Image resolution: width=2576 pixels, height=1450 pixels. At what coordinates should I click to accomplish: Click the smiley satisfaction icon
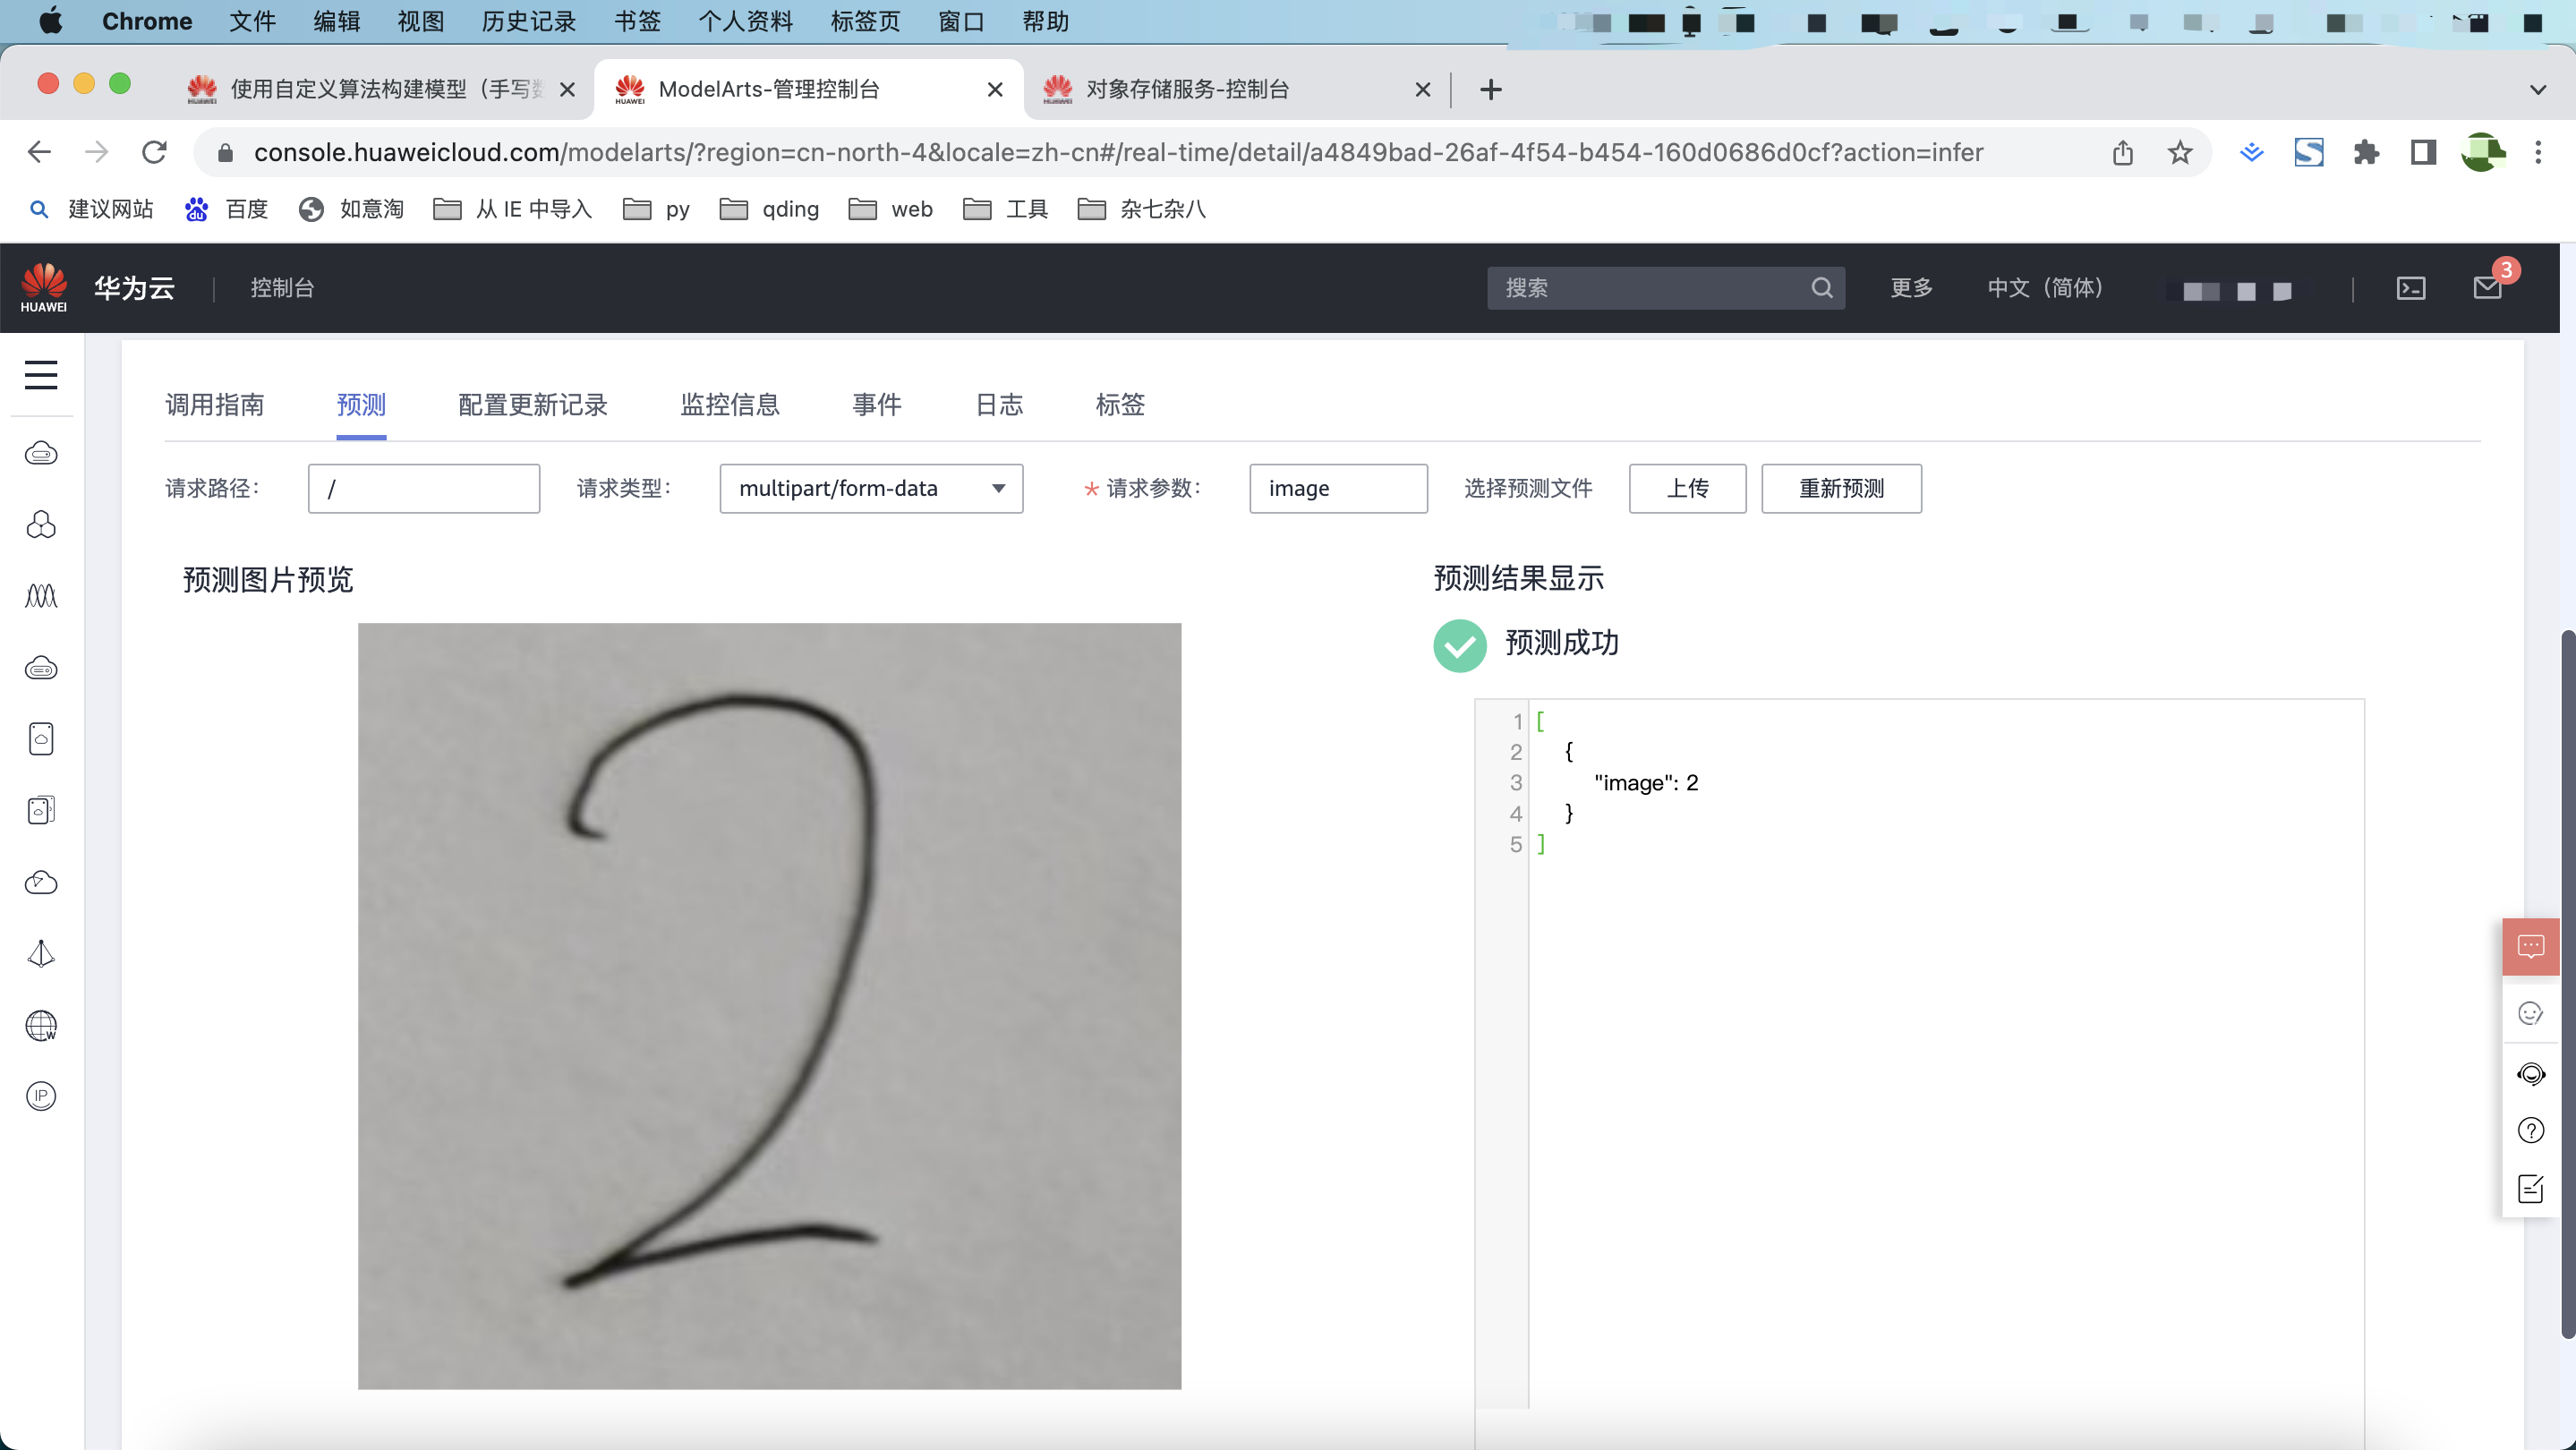[2530, 1014]
